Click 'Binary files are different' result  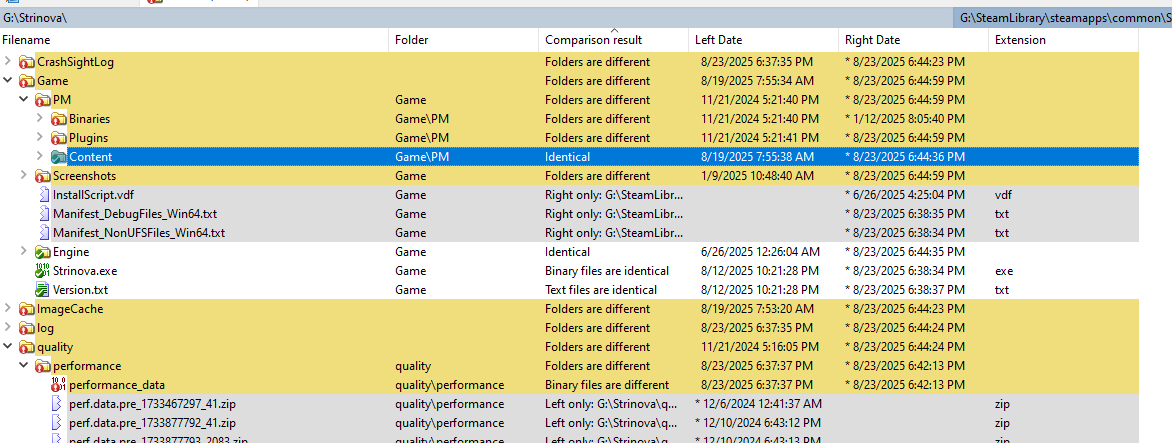[607, 385]
